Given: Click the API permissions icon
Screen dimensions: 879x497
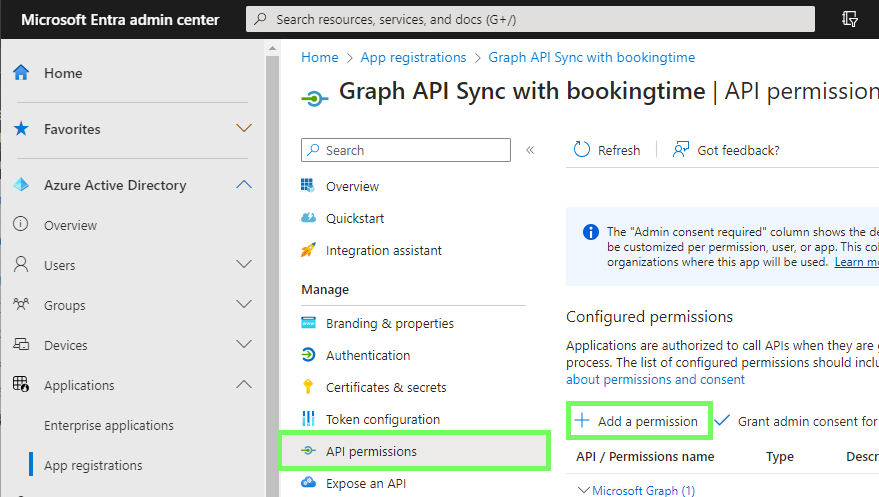Looking at the screenshot, I should tap(308, 450).
